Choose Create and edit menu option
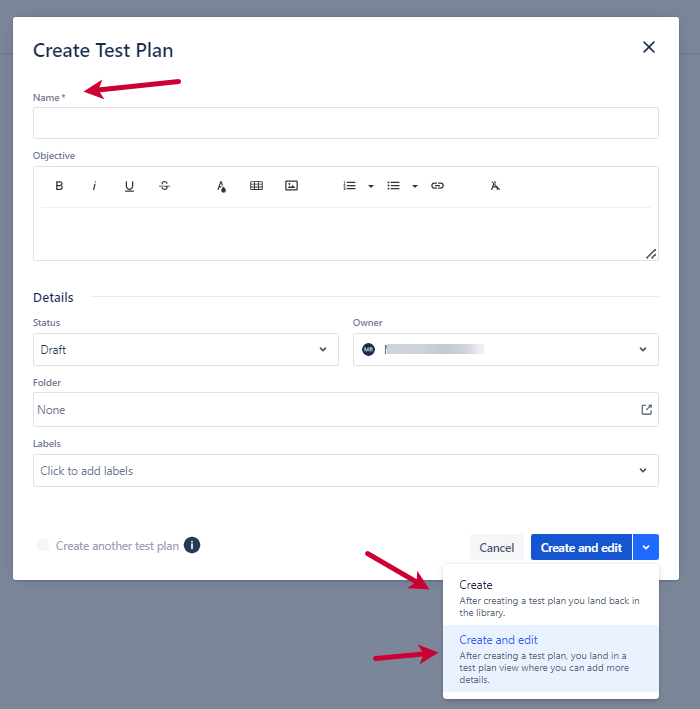The height and width of the screenshot is (709, 700). pyautogui.click(x=551, y=659)
